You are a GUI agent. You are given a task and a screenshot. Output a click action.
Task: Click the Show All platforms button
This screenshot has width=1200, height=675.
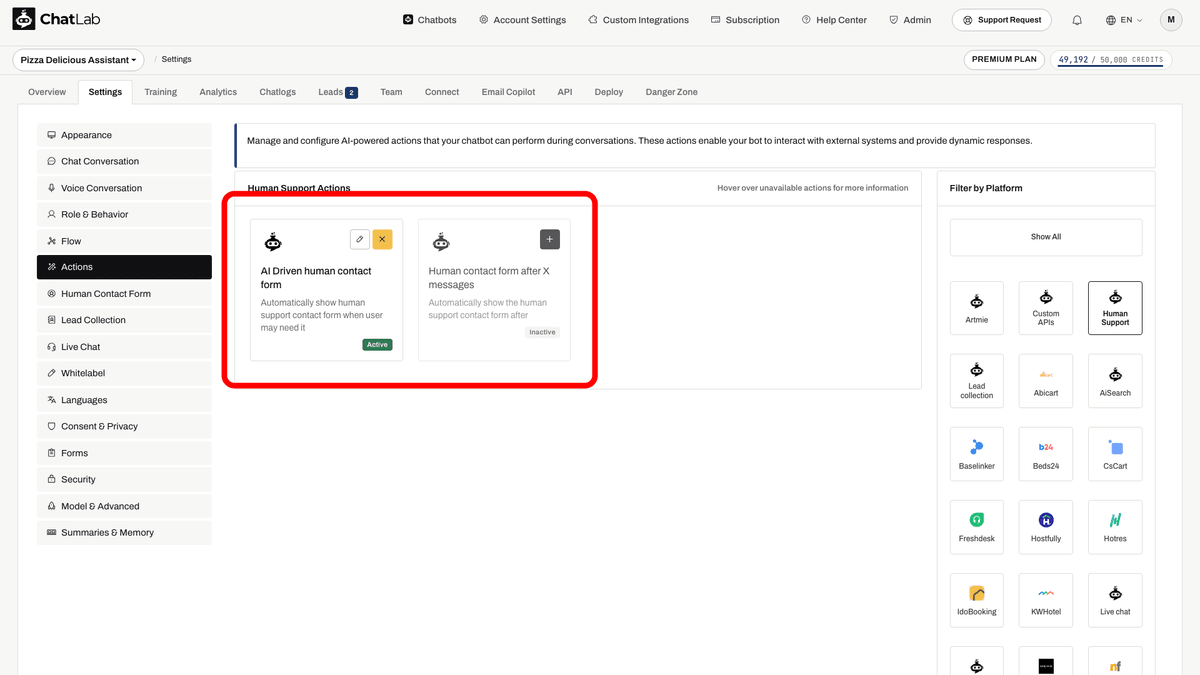point(1046,237)
